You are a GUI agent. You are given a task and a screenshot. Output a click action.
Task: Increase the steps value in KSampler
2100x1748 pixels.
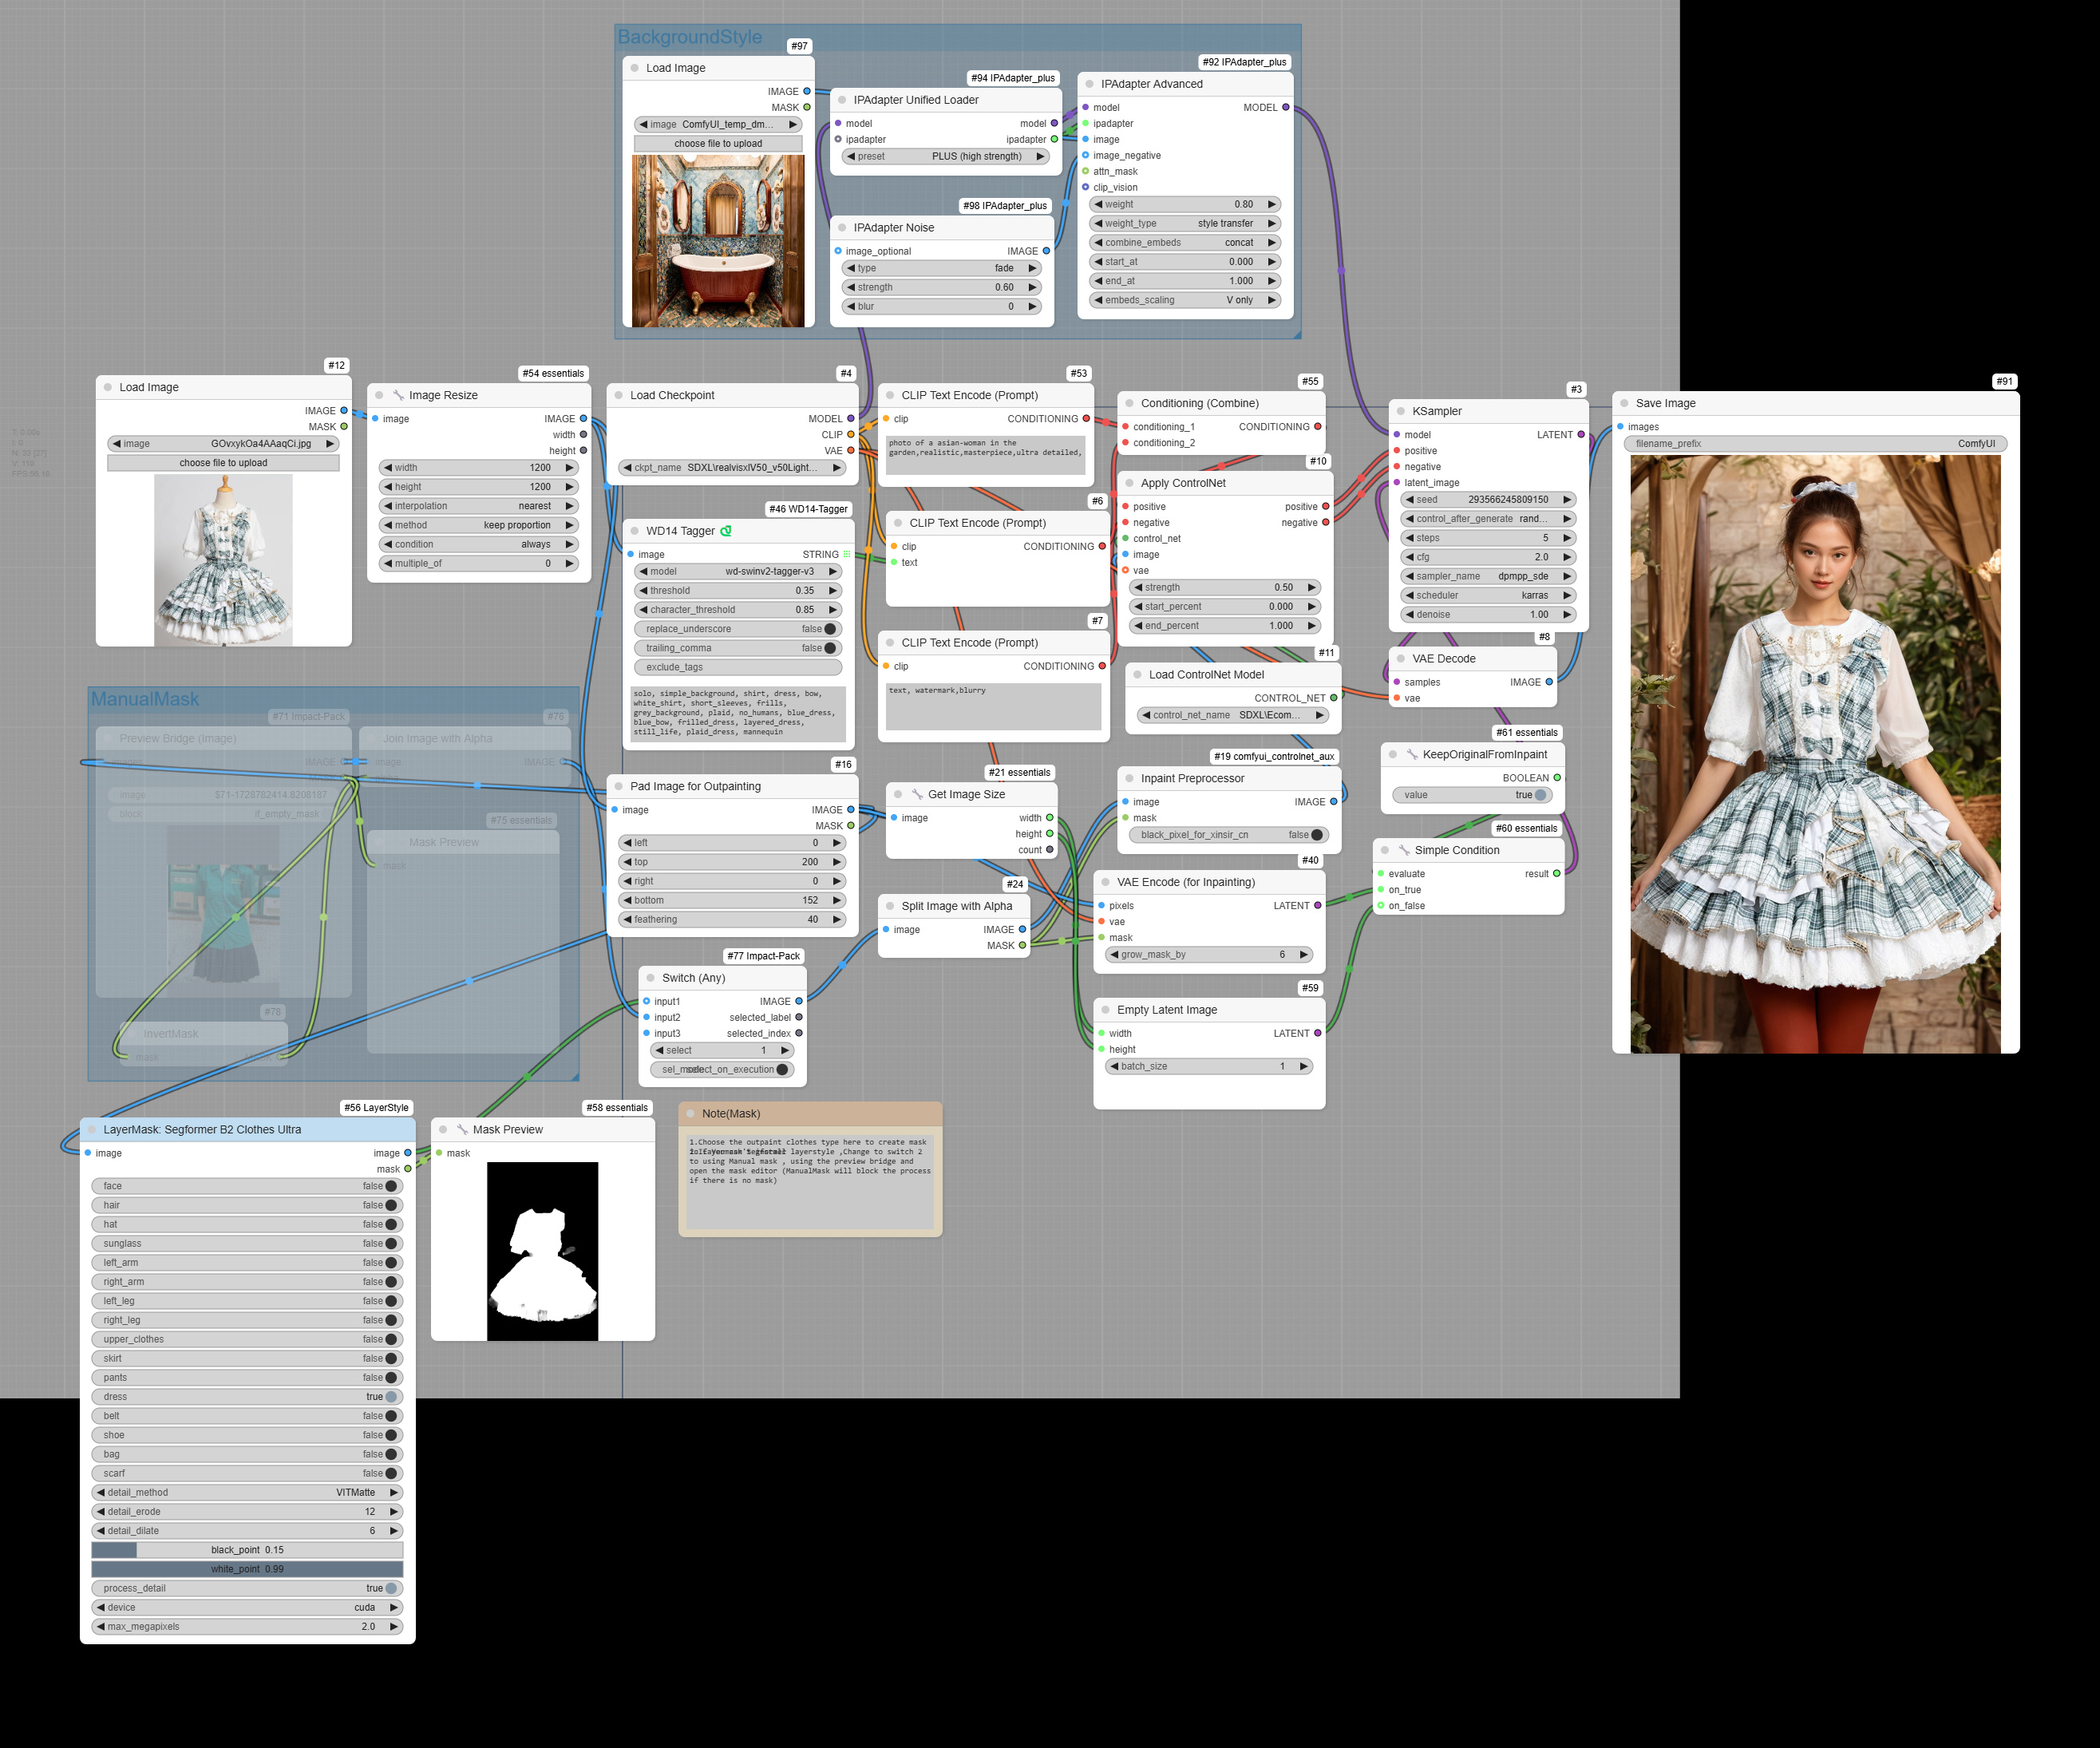click(1568, 538)
